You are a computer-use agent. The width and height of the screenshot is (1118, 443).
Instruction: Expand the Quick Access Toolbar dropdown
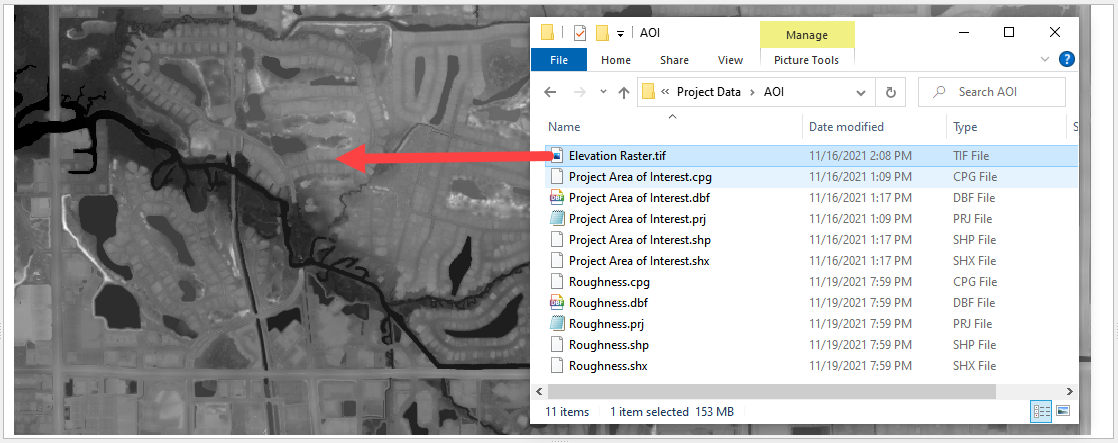click(621, 32)
